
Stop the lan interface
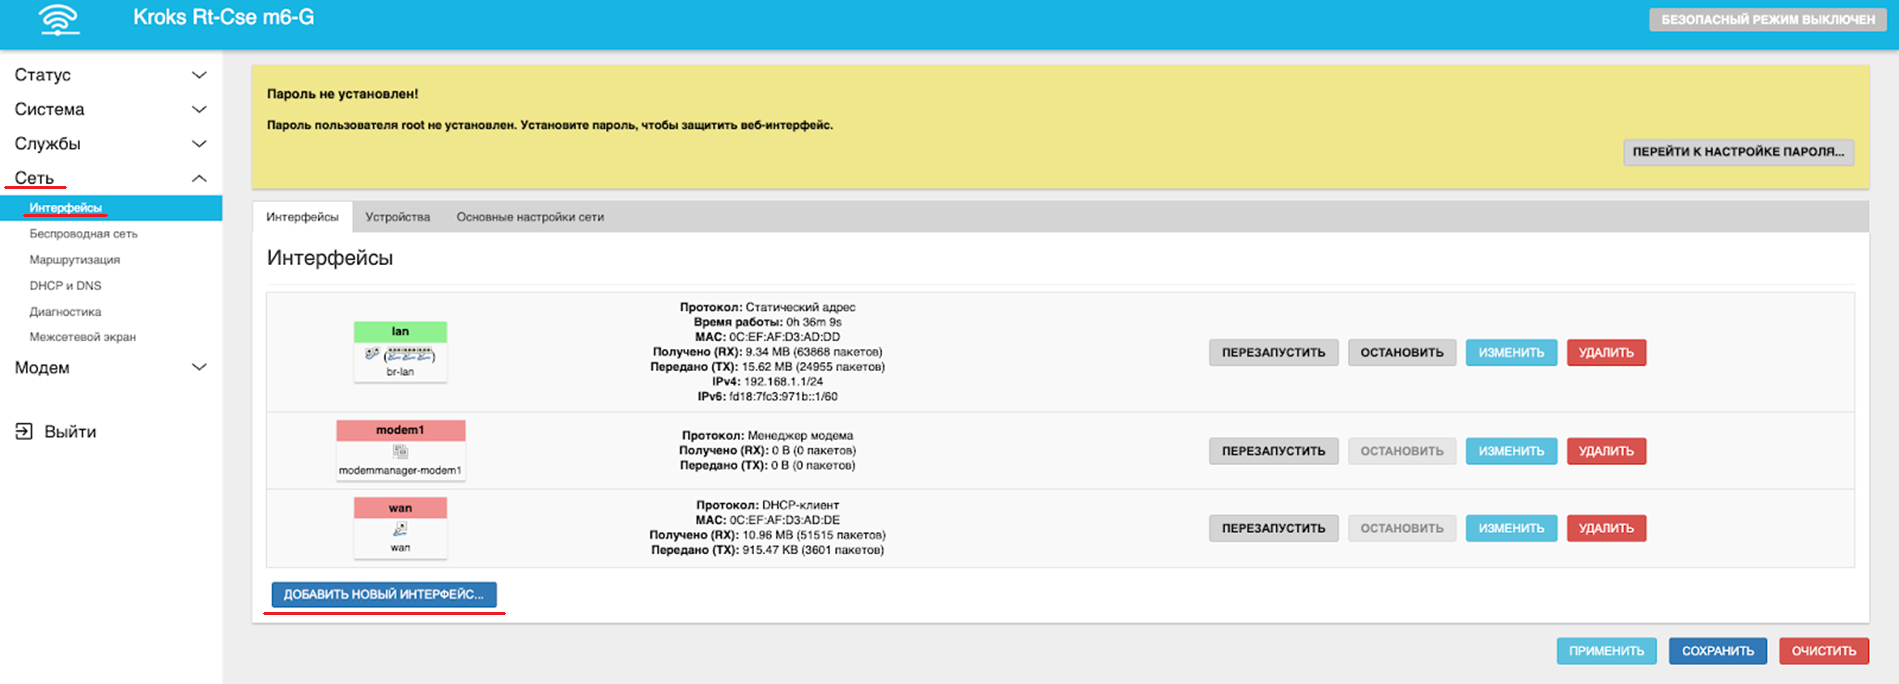coord(1401,352)
